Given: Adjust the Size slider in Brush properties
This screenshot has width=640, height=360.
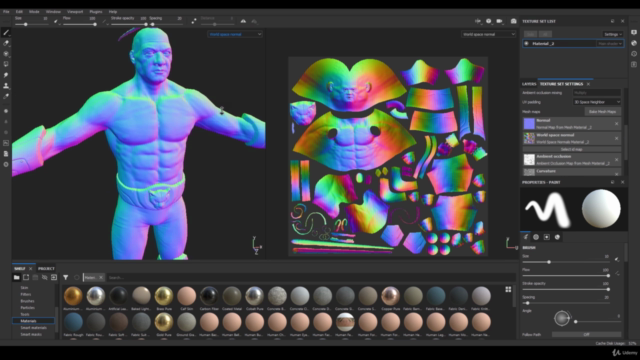Looking at the screenshot, I should 566,262.
